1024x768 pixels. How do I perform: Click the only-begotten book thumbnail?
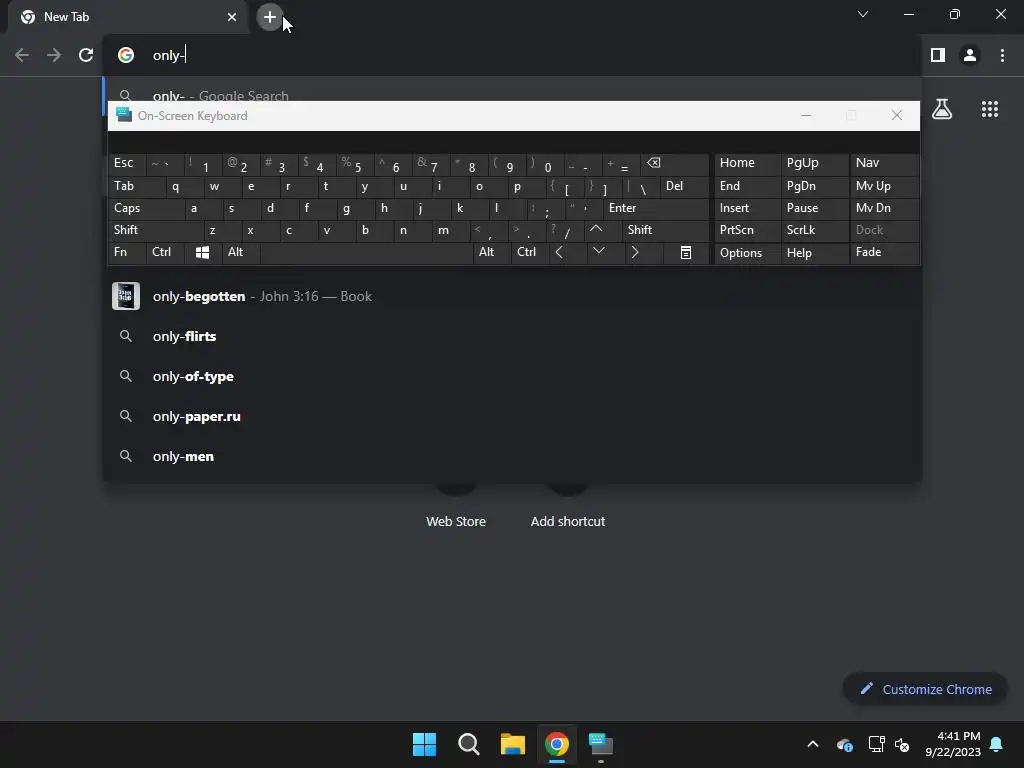[126, 296]
